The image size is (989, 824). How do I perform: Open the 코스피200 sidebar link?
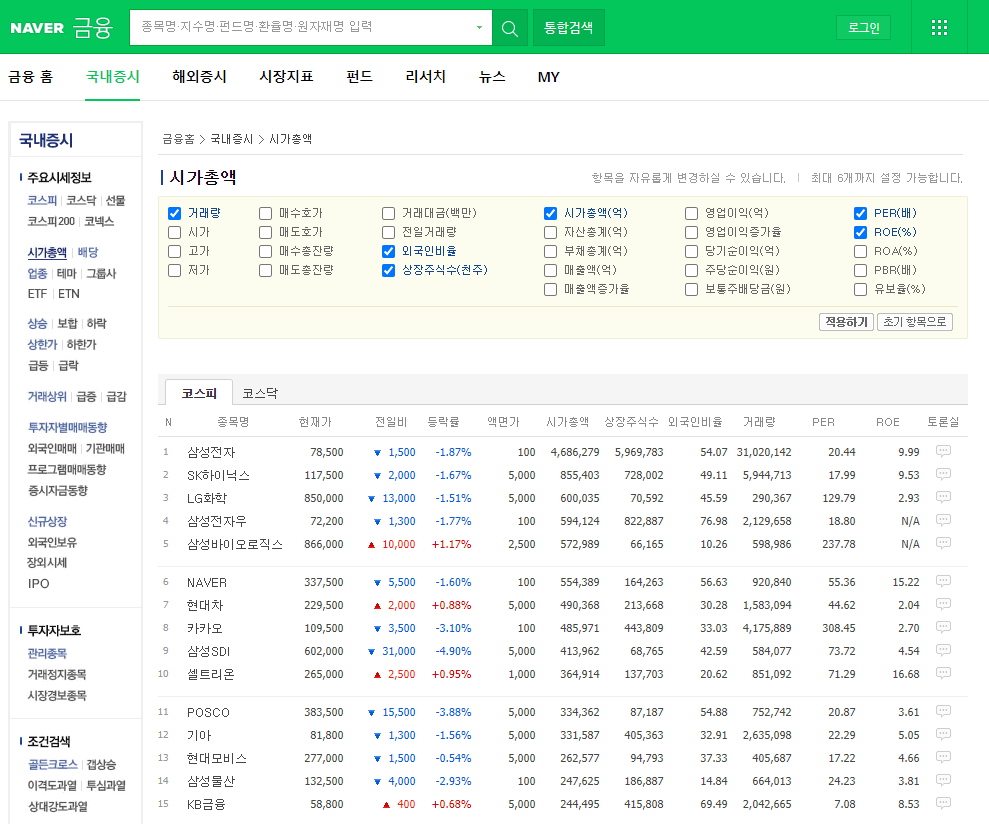point(51,221)
